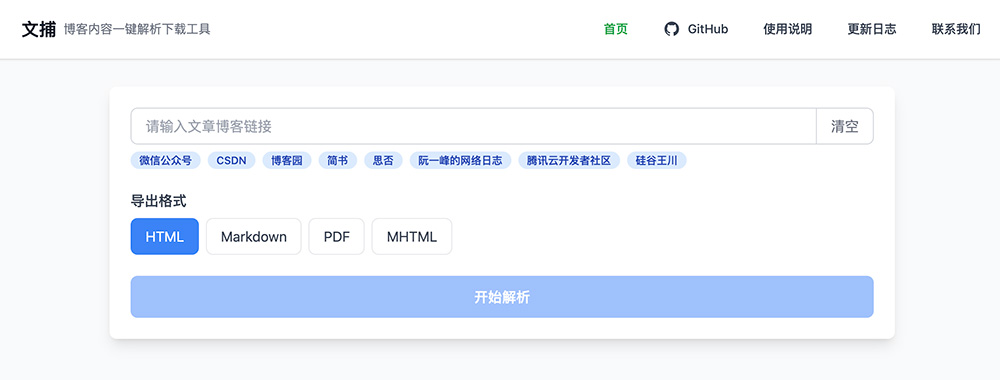Click the 导出格式 label

pos(158,201)
